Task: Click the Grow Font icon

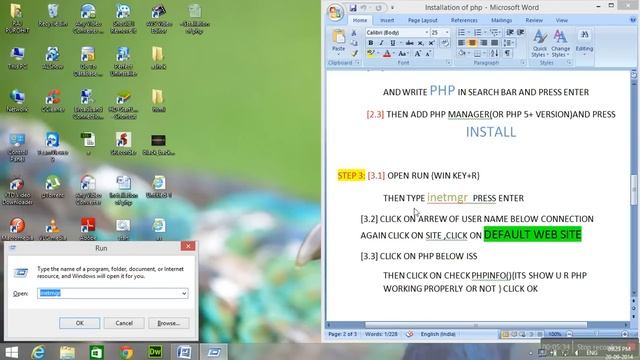Action: coord(418,53)
